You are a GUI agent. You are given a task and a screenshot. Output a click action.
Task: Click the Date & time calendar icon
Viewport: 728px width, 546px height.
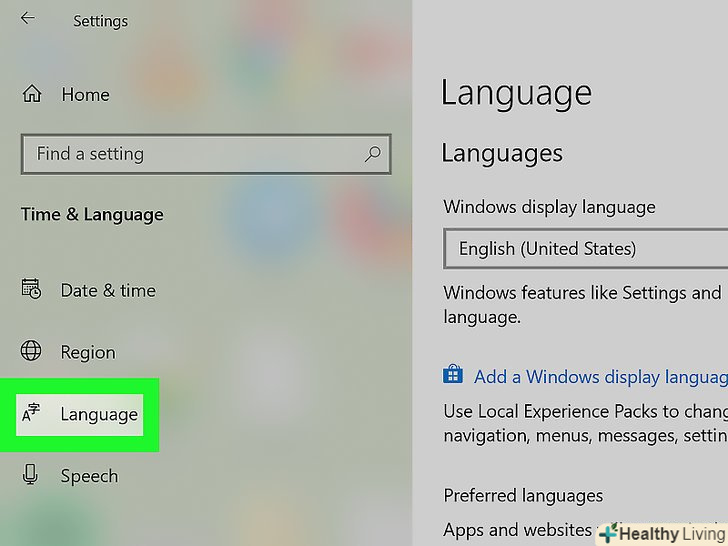(32, 290)
